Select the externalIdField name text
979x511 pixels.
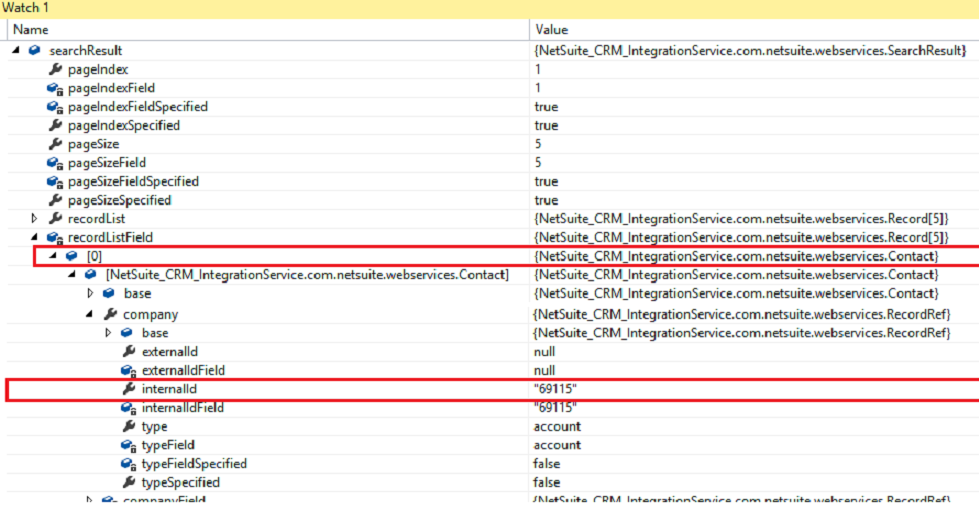click(183, 370)
